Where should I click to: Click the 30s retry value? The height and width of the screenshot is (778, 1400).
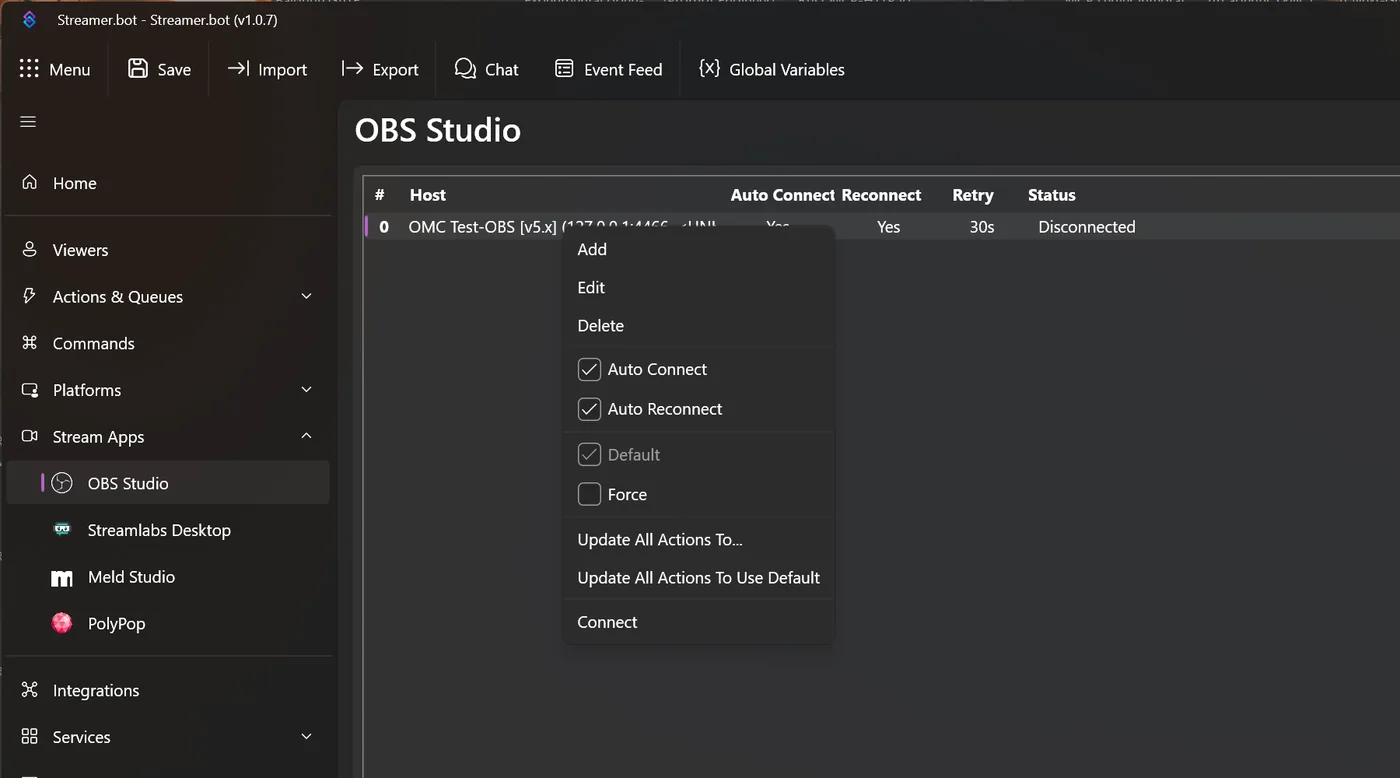pyautogui.click(x=982, y=227)
